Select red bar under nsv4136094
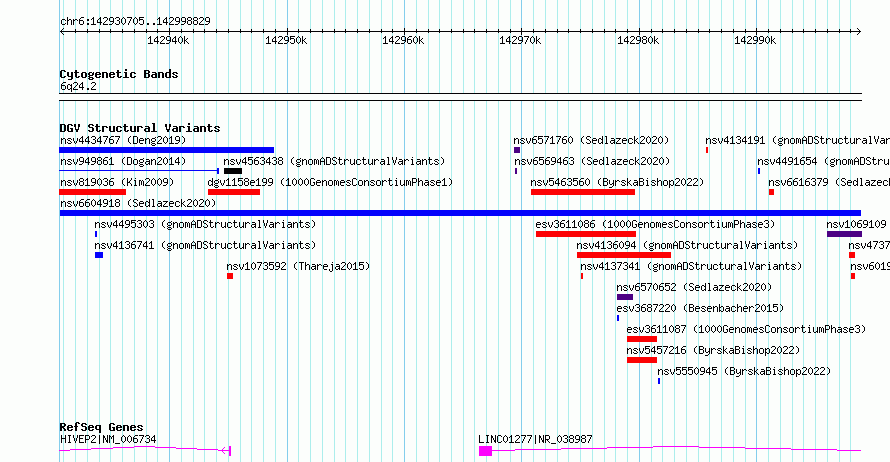Viewport: 890px width, 462px height. (x=624, y=255)
